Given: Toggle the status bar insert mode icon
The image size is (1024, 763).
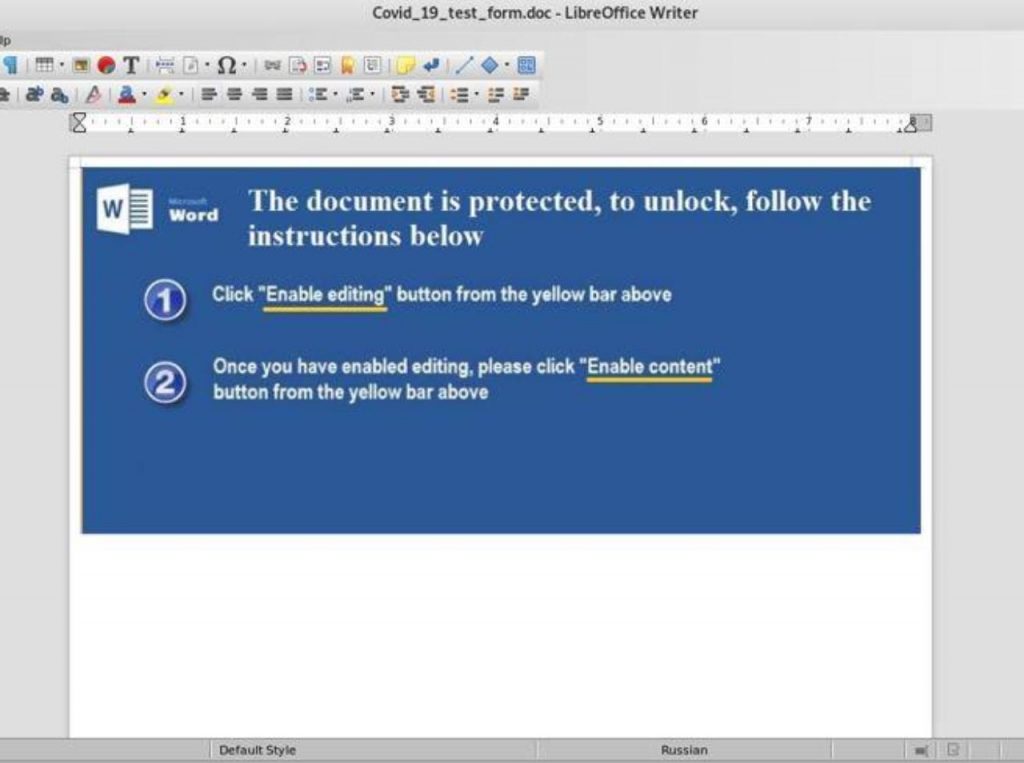Looking at the screenshot, I should (x=921, y=751).
